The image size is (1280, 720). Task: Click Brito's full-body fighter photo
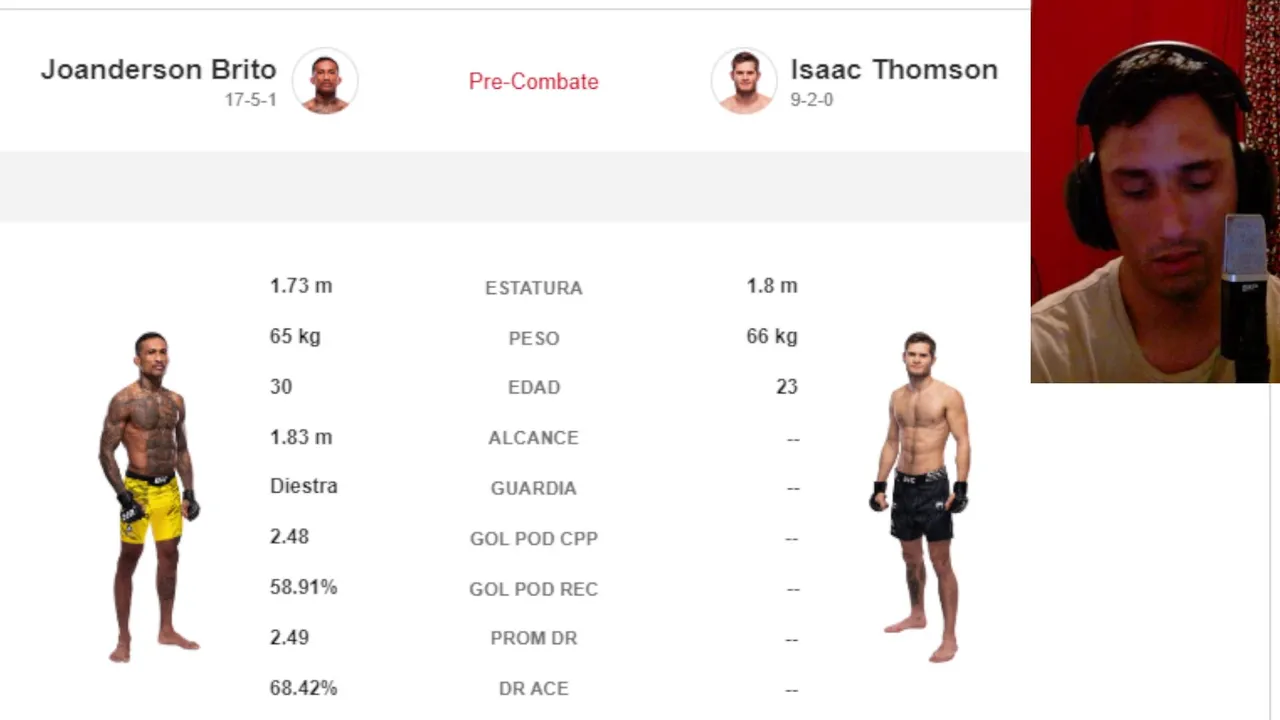click(150, 497)
